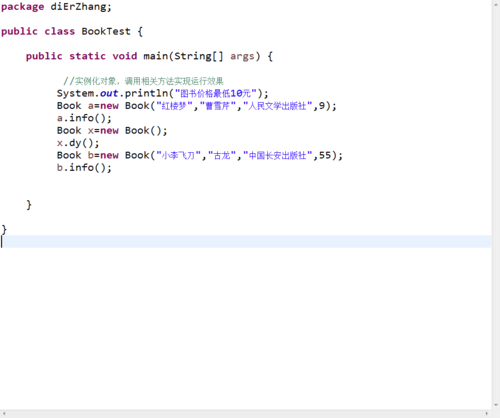
Task: Click the "红楼梦" string literal
Action: [174, 106]
